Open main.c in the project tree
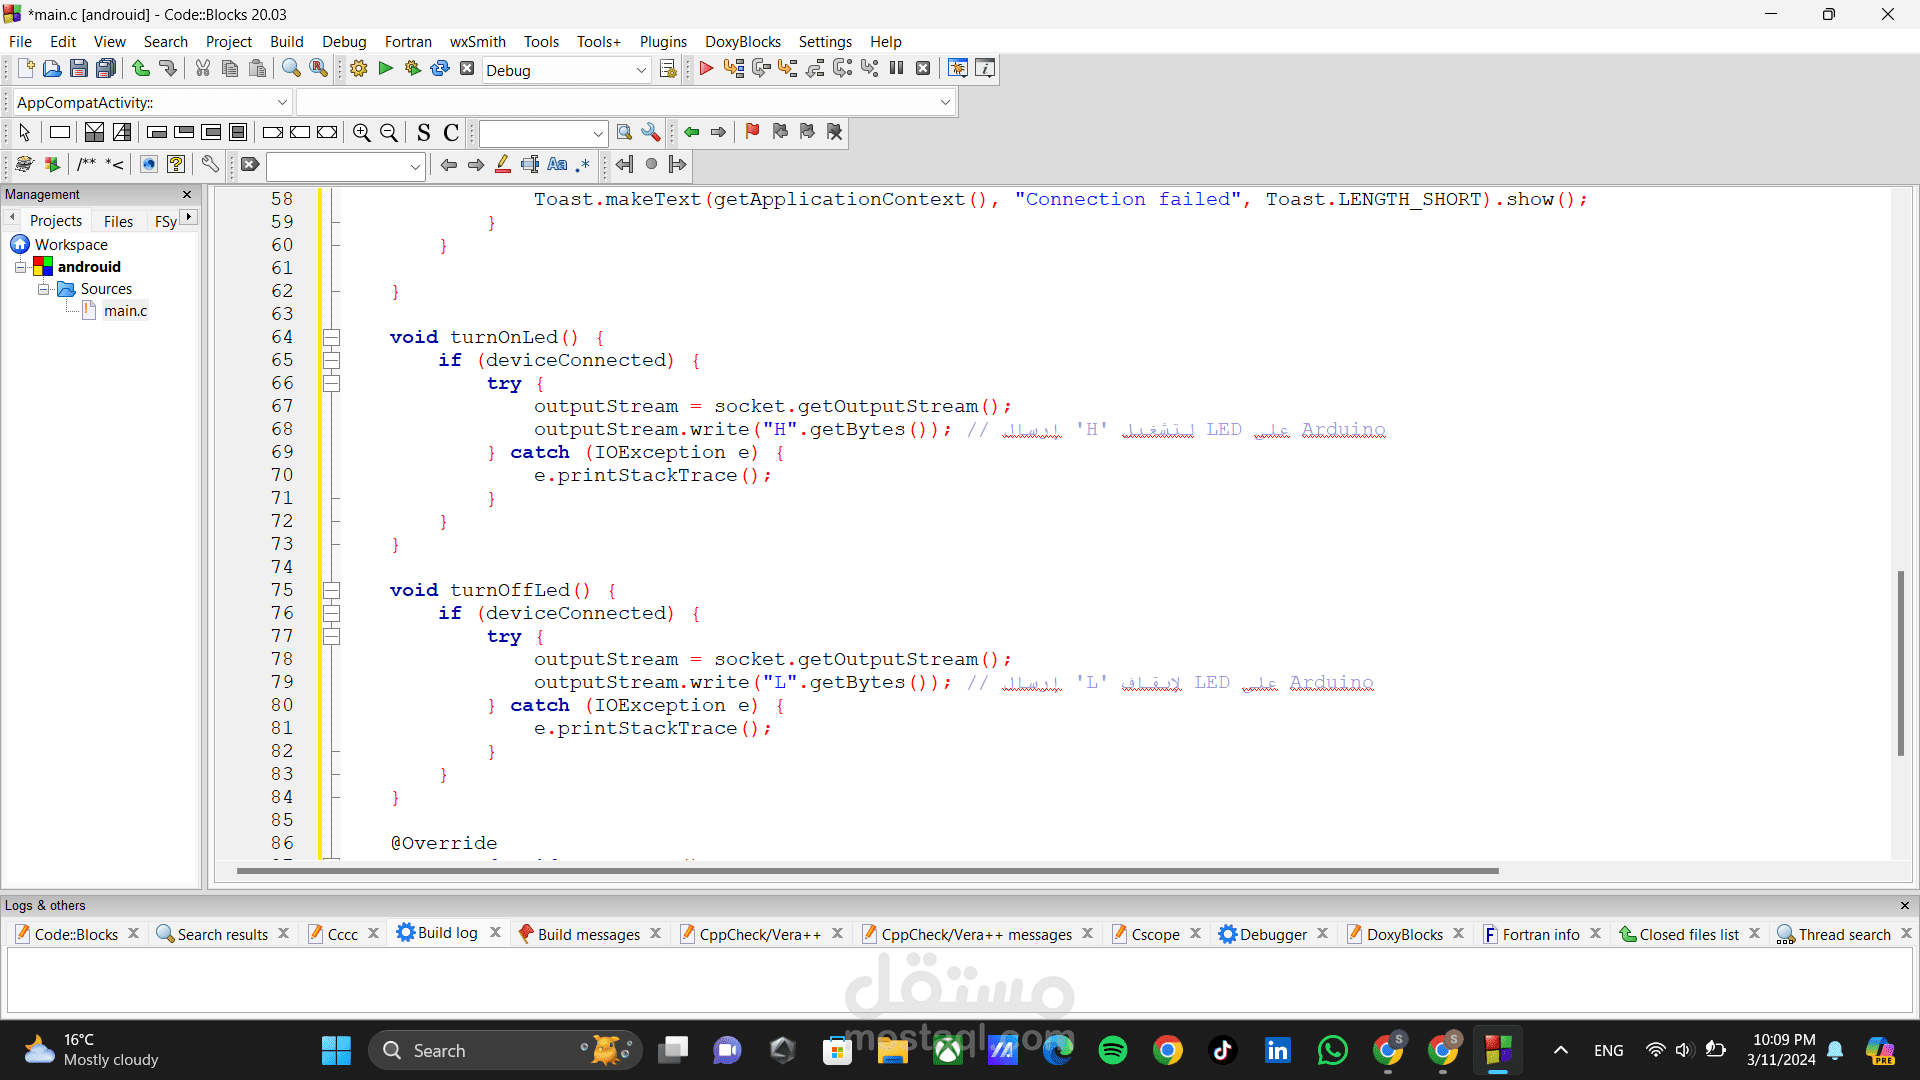The height and width of the screenshot is (1080, 1920). (125, 311)
